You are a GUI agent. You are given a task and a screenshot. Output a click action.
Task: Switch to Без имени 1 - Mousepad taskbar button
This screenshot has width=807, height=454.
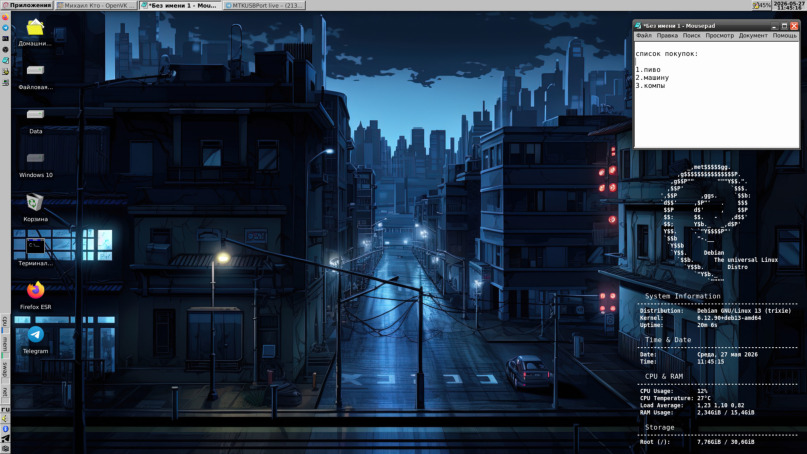pyautogui.click(x=180, y=5)
